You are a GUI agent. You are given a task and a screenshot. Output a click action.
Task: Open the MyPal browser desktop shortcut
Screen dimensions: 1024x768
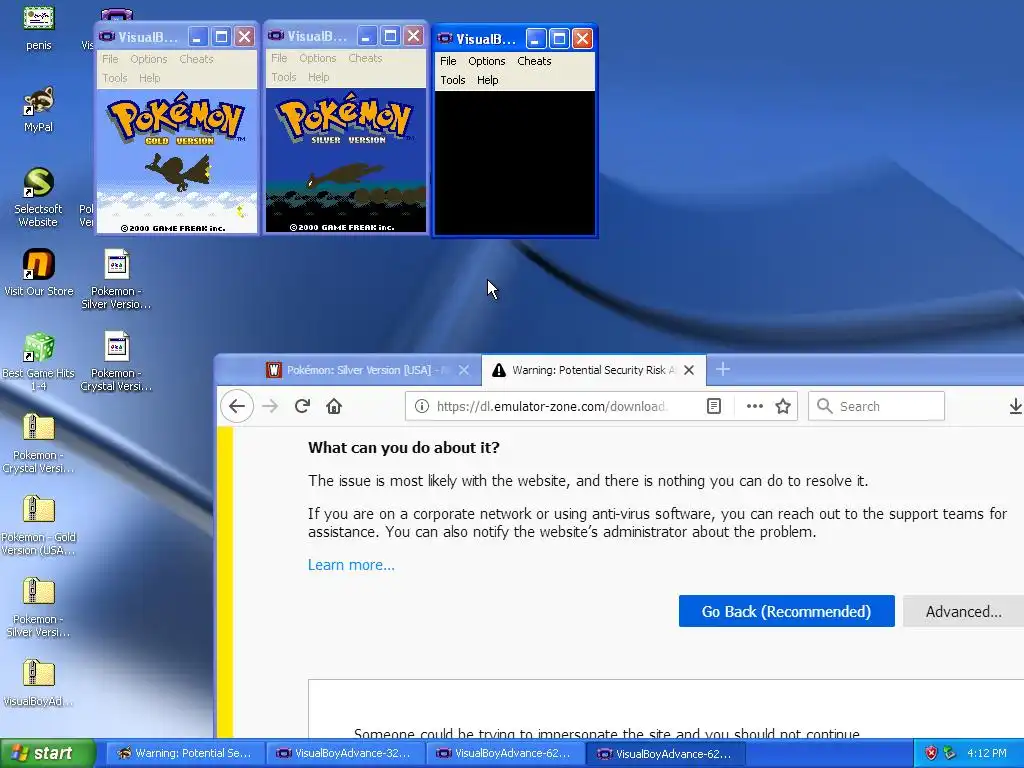point(39,109)
